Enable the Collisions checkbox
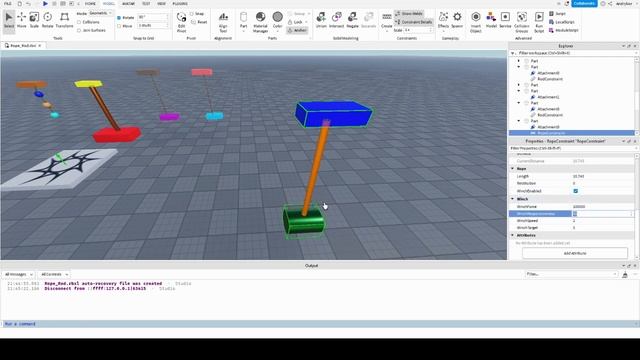The image size is (640, 360). pyautogui.click(x=79, y=22)
